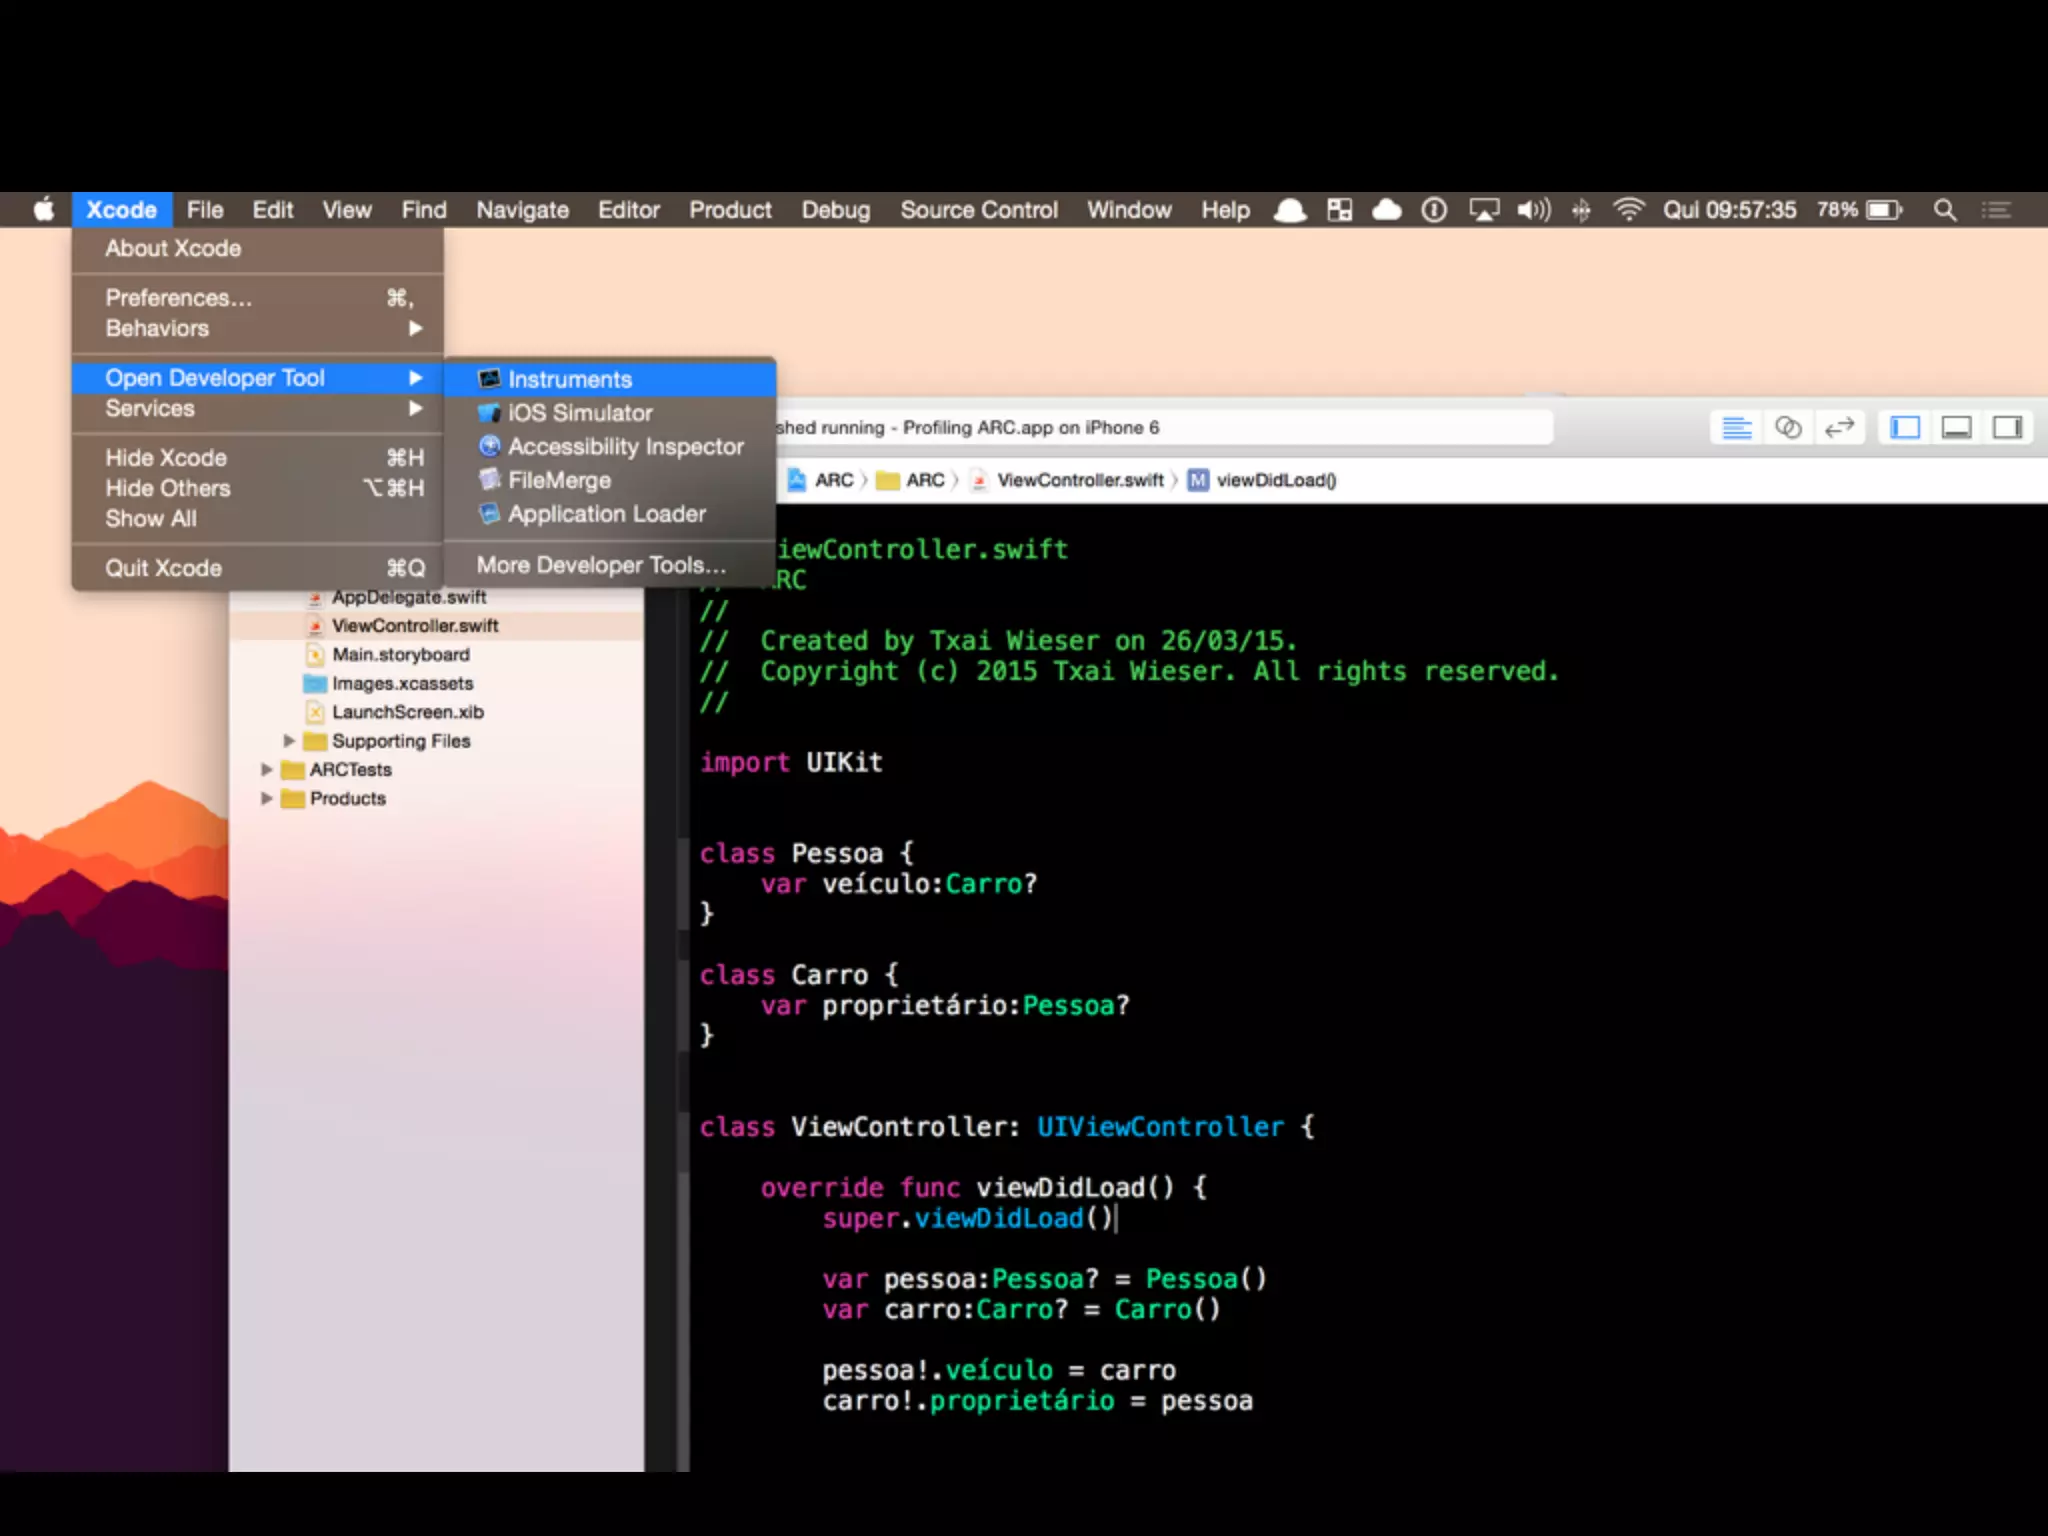Screen dimensions: 2048x1536
Task: Expand the Supporting Files folder
Action: pyautogui.click(x=289, y=741)
